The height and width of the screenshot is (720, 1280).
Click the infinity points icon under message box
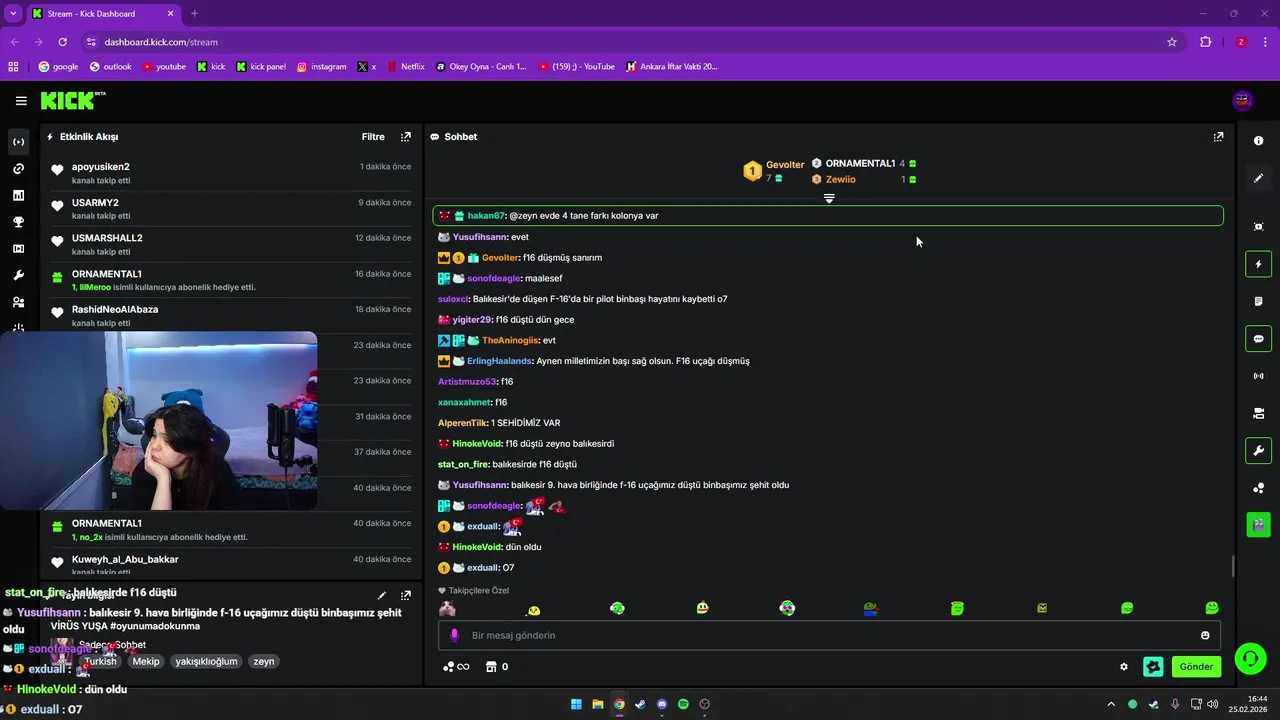tap(456, 667)
